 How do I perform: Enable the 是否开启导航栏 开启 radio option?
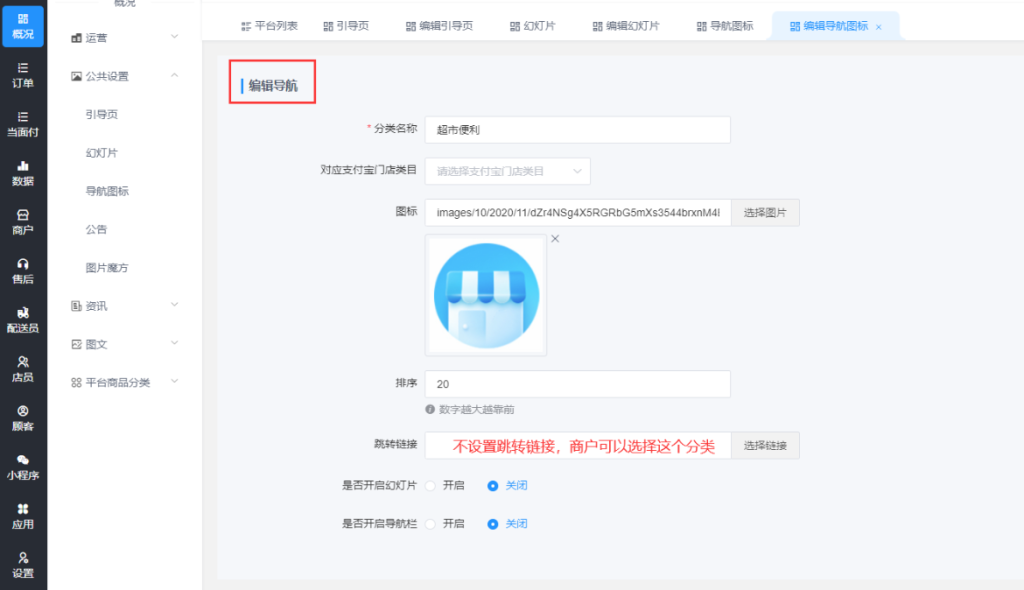coord(431,524)
